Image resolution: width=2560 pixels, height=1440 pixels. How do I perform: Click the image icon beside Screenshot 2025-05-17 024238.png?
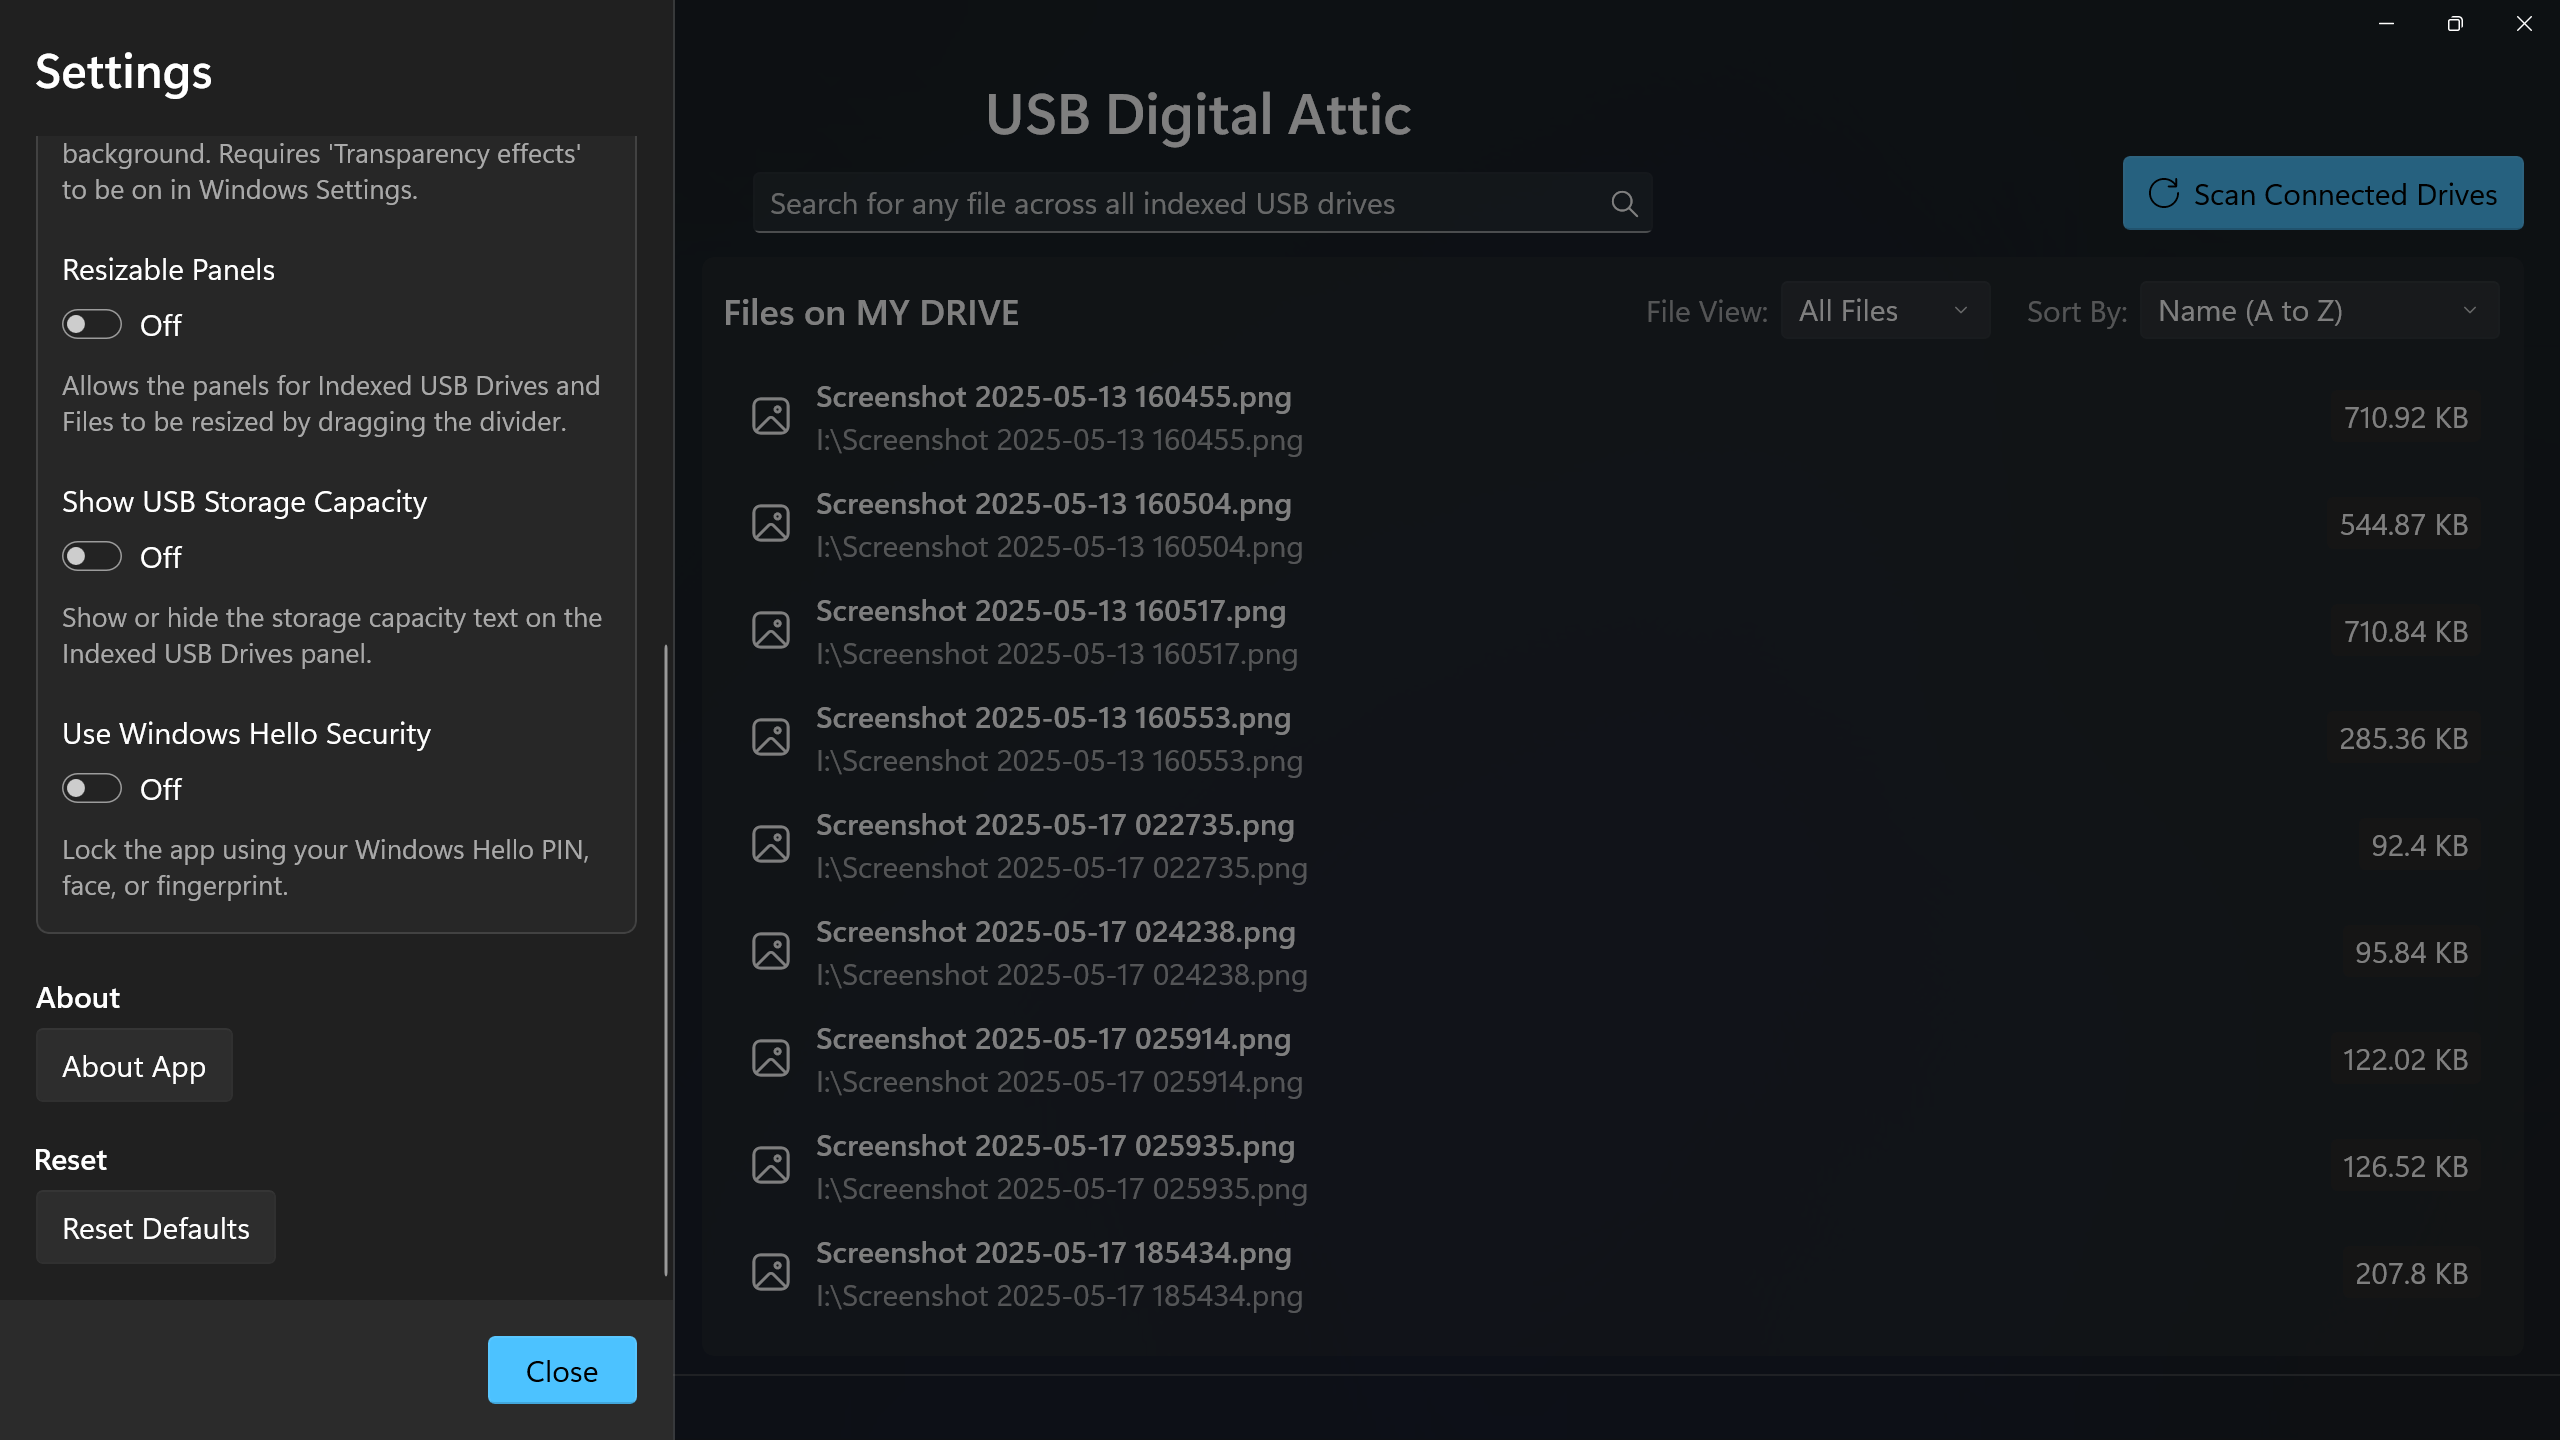(x=771, y=950)
